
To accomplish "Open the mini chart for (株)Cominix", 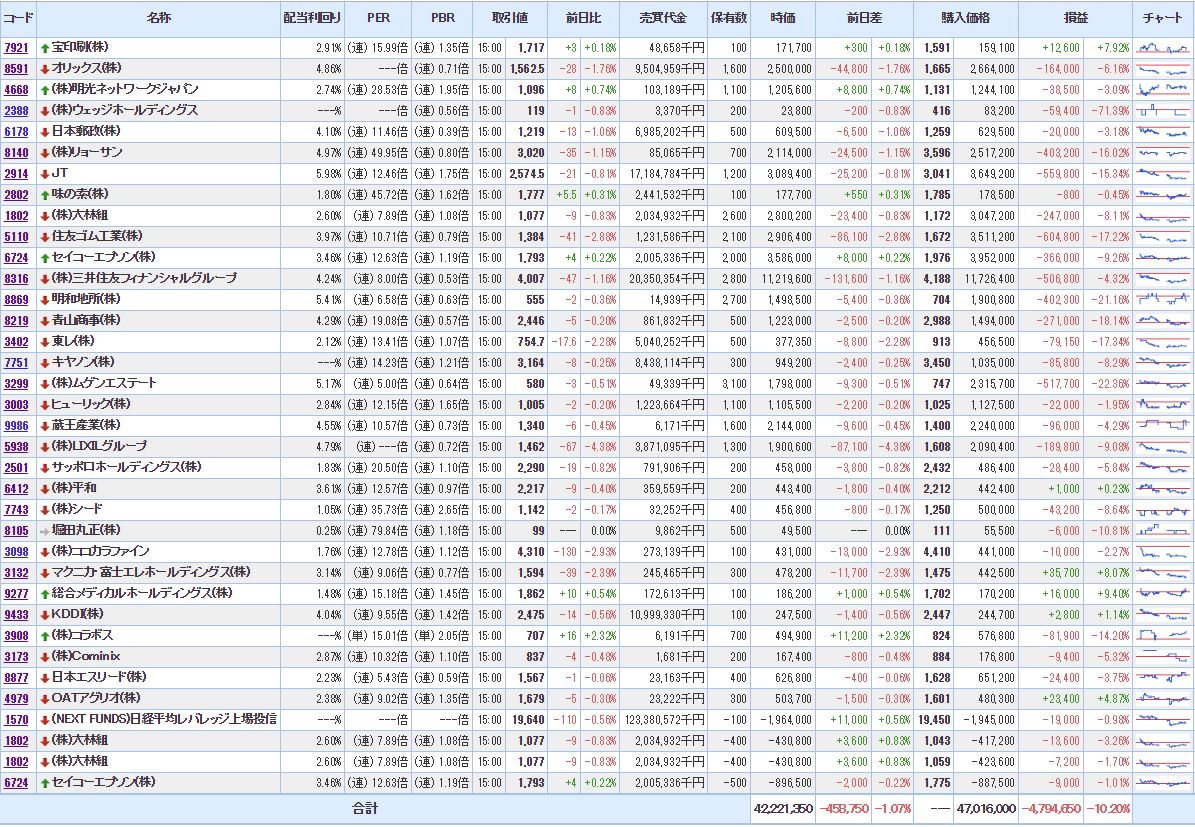I will 1163,656.
